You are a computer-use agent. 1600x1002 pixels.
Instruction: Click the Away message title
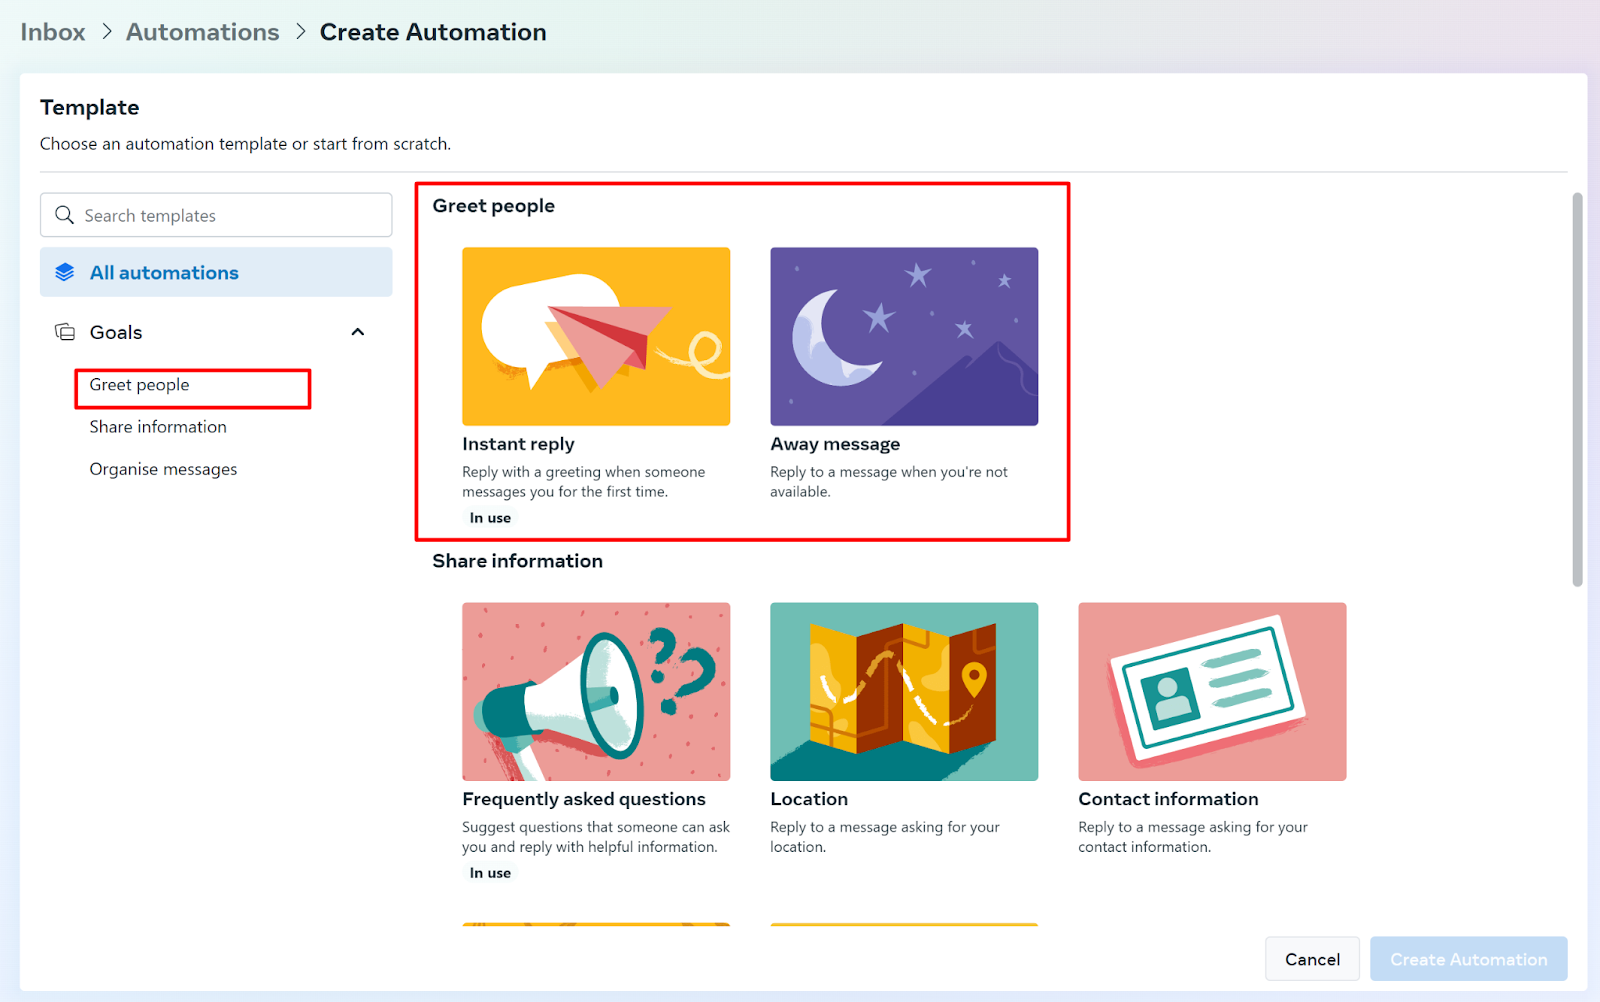pos(835,444)
